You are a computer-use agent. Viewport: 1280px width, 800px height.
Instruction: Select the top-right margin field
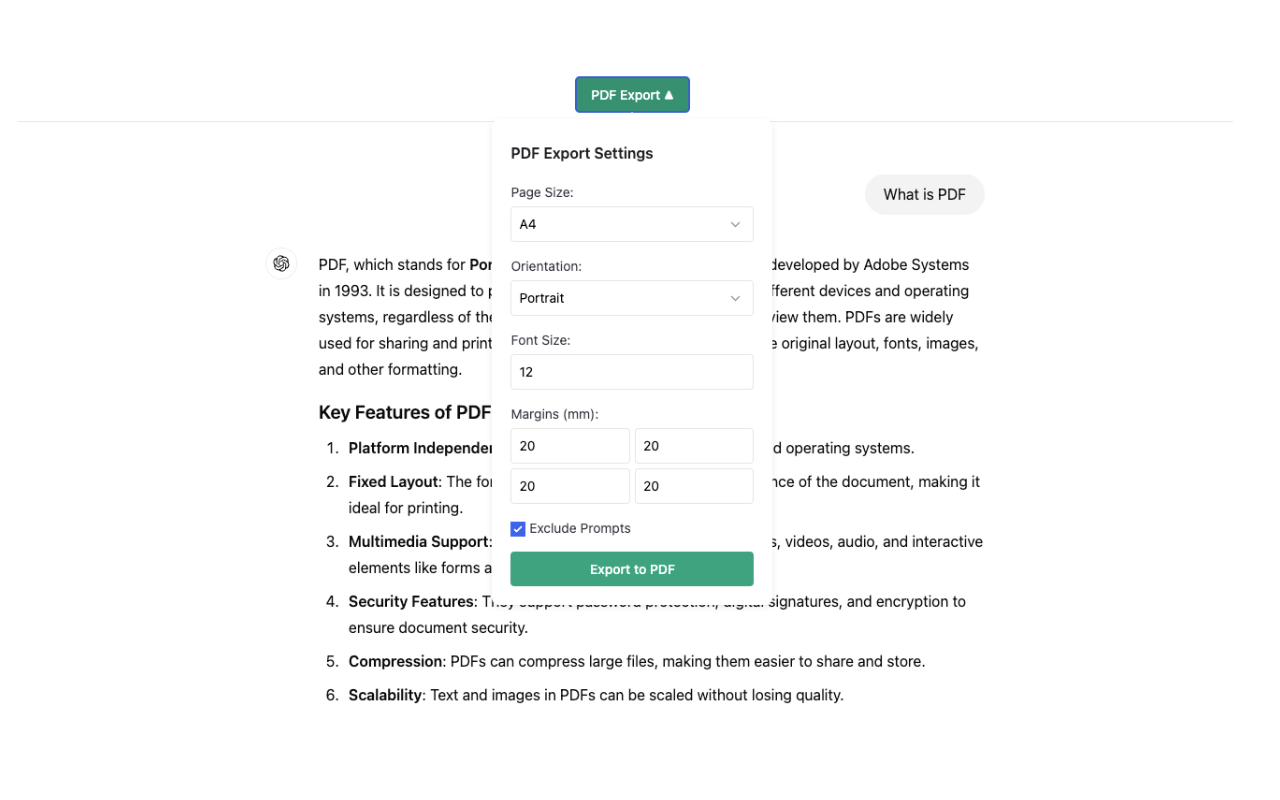coord(694,445)
